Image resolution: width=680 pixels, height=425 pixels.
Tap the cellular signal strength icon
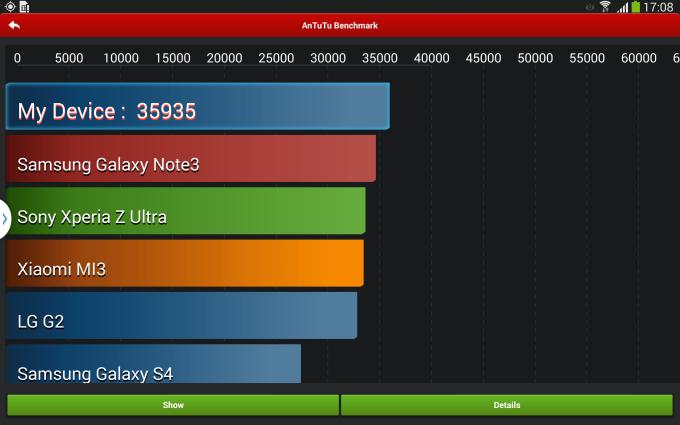[x=623, y=7]
